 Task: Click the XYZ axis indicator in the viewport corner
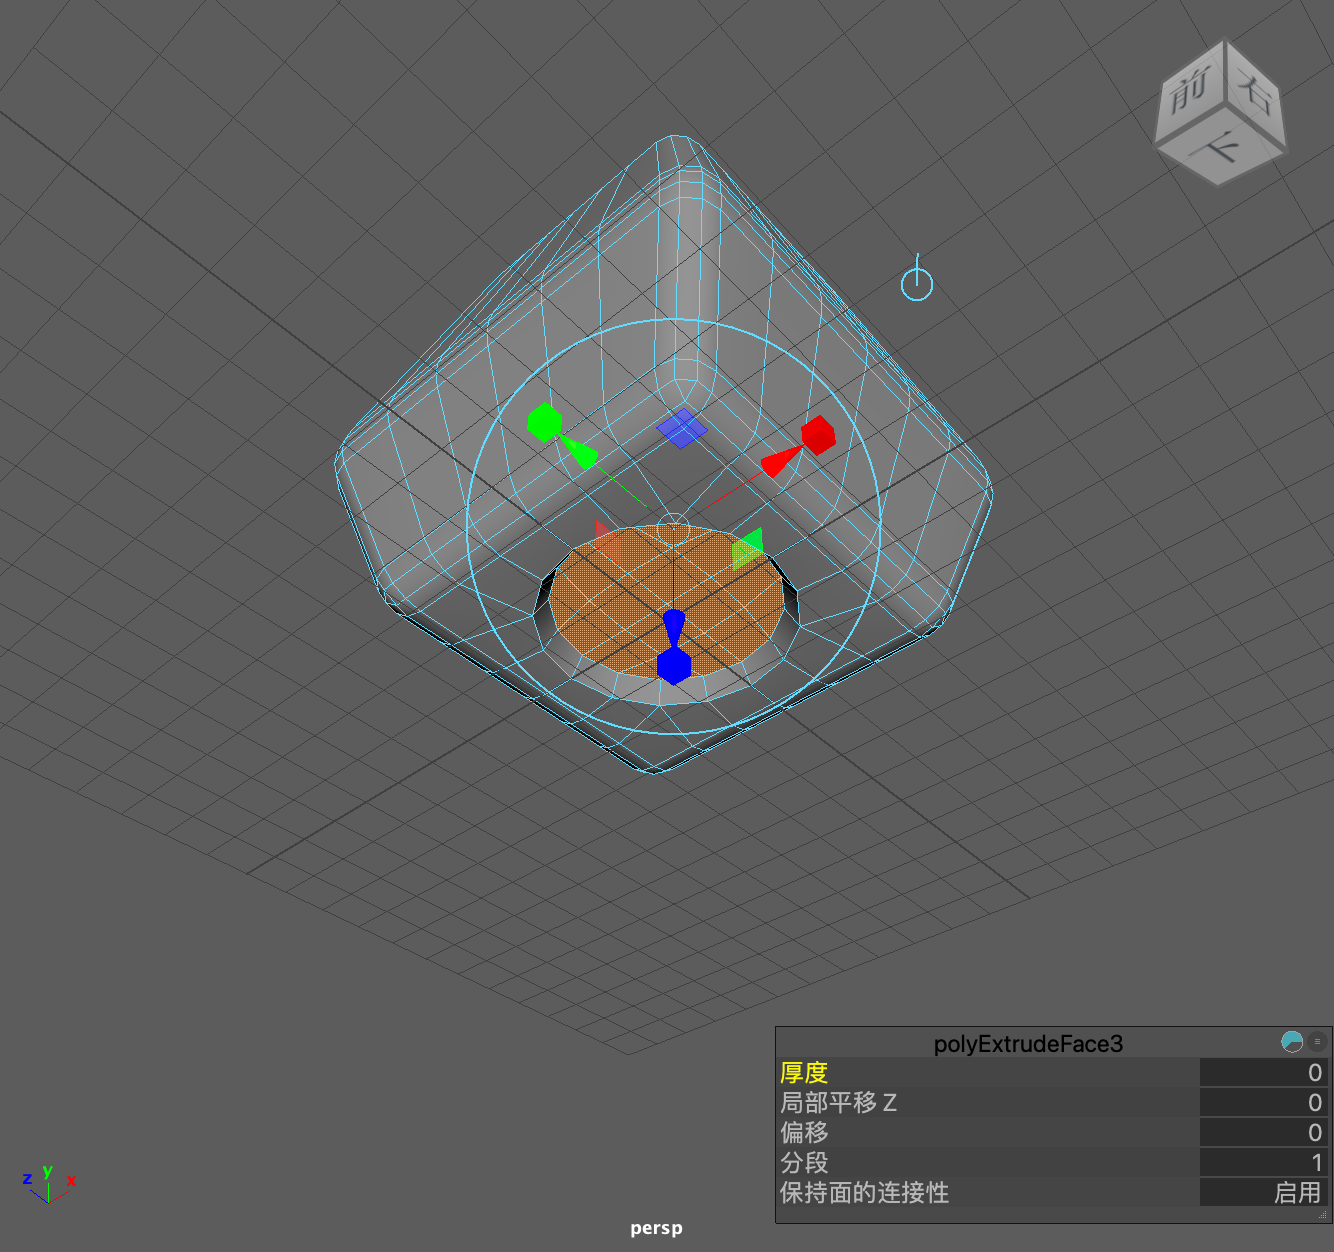pos(49,1184)
